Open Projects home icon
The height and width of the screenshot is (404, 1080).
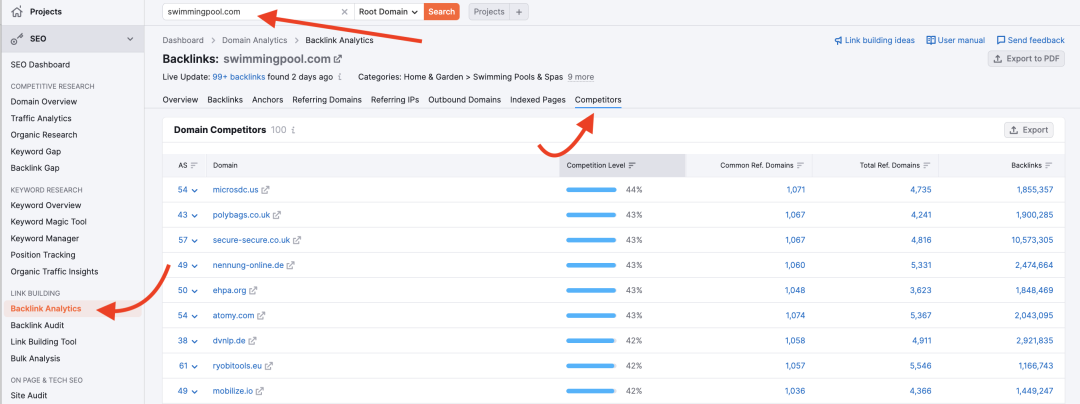[x=17, y=12]
